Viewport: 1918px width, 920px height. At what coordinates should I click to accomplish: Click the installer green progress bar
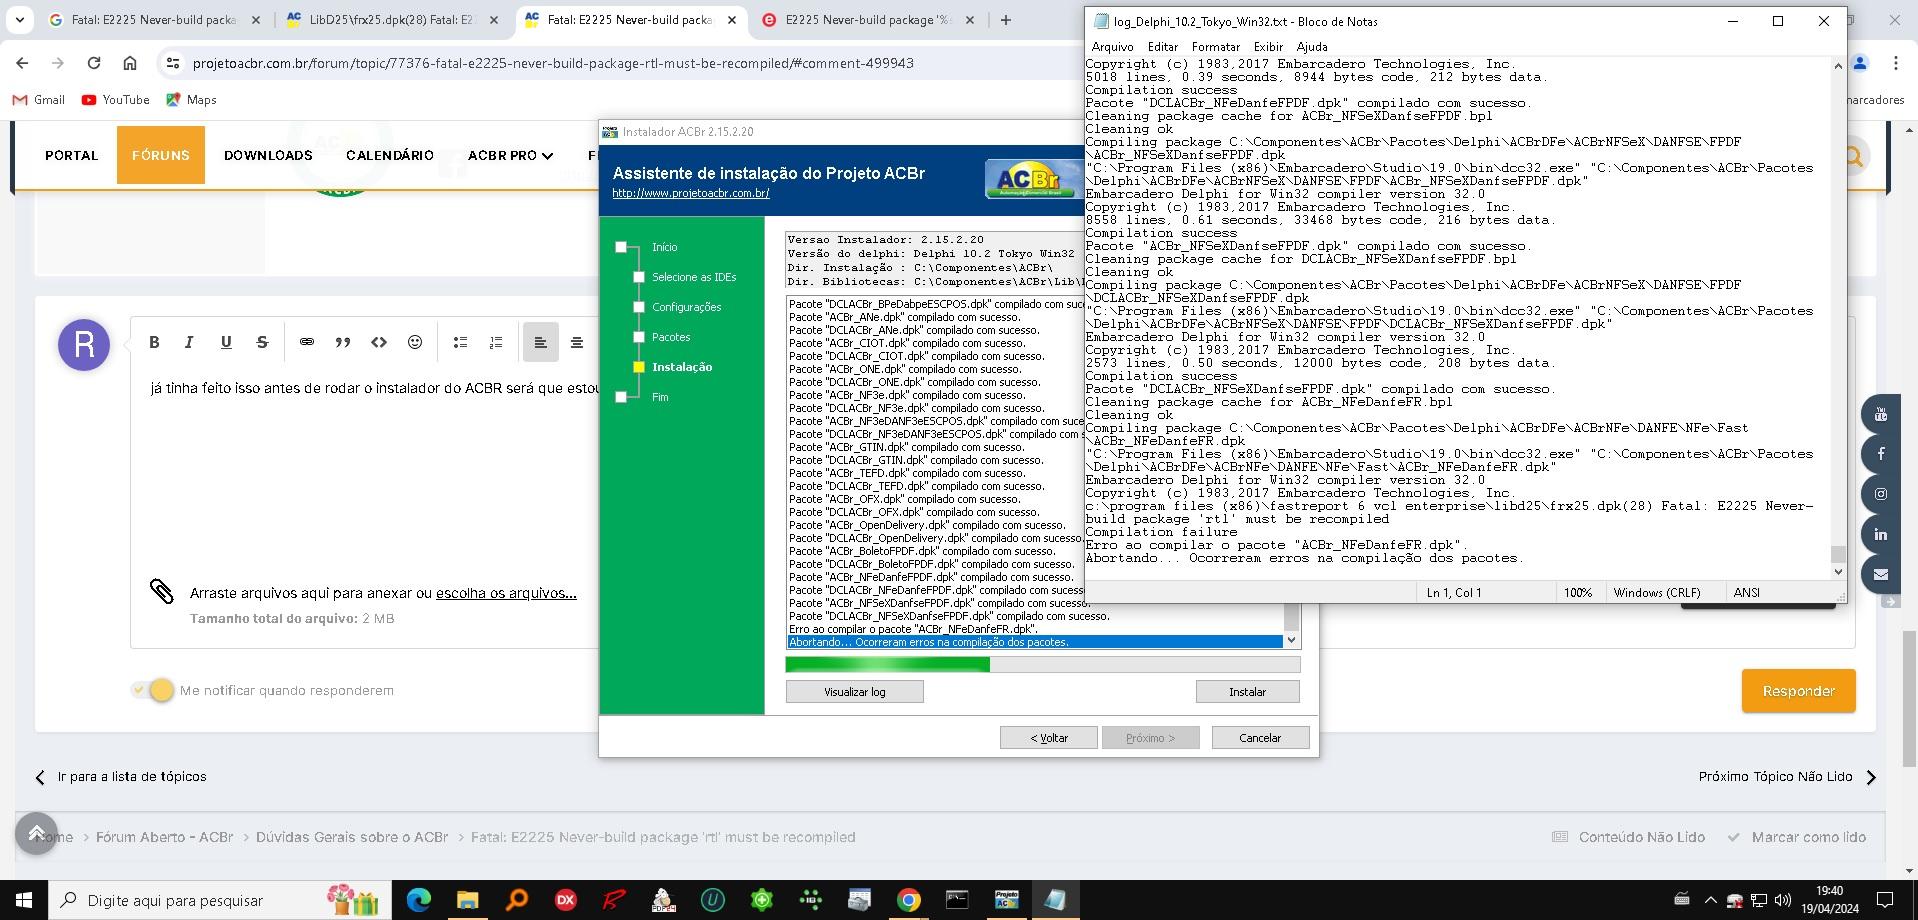1042,664
